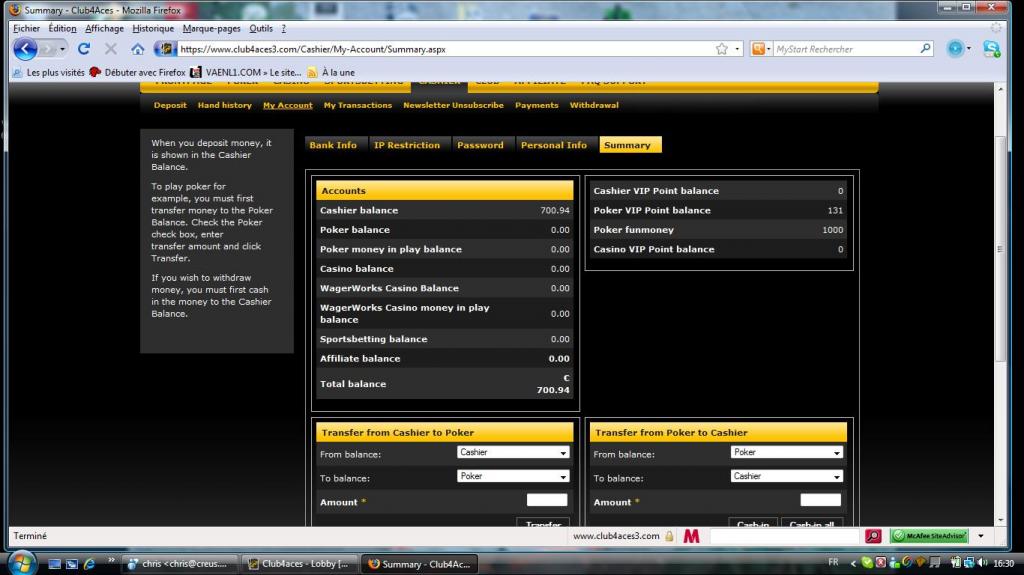Go to the Firefox home page icon

coord(137,49)
